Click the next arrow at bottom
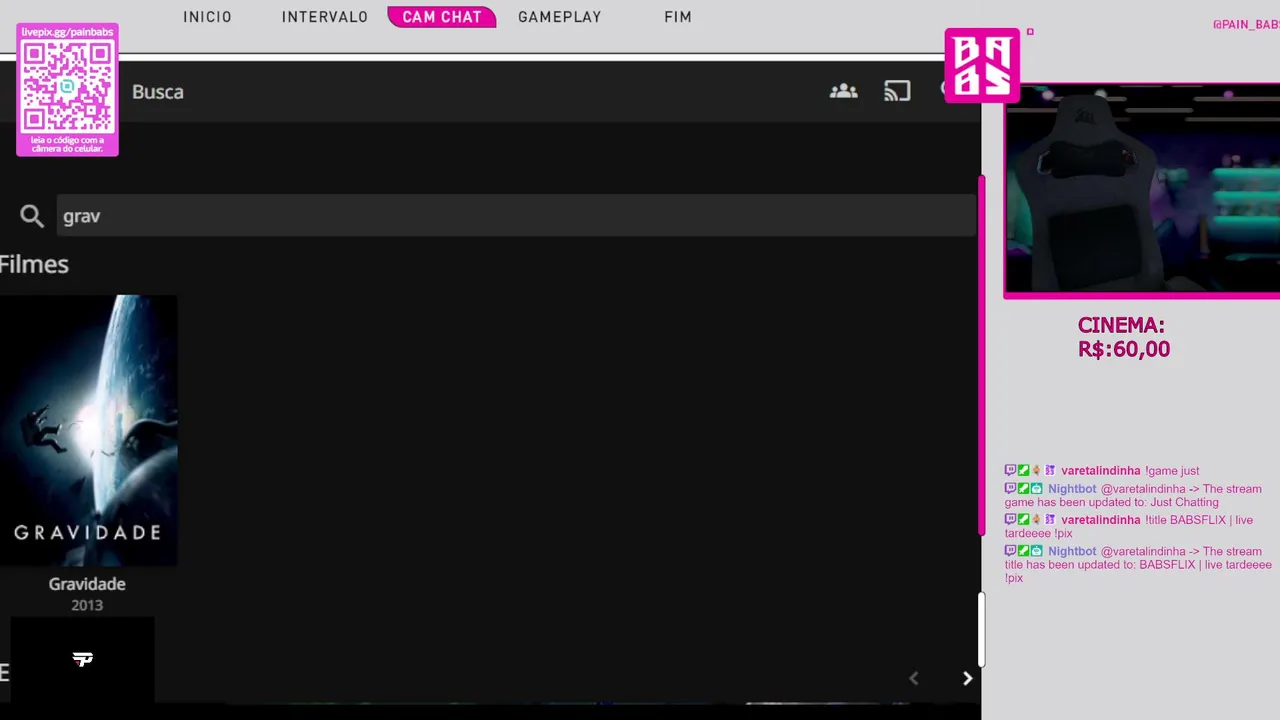The image size is (1280, 720). pyautogui.click(x=967, y=678)
